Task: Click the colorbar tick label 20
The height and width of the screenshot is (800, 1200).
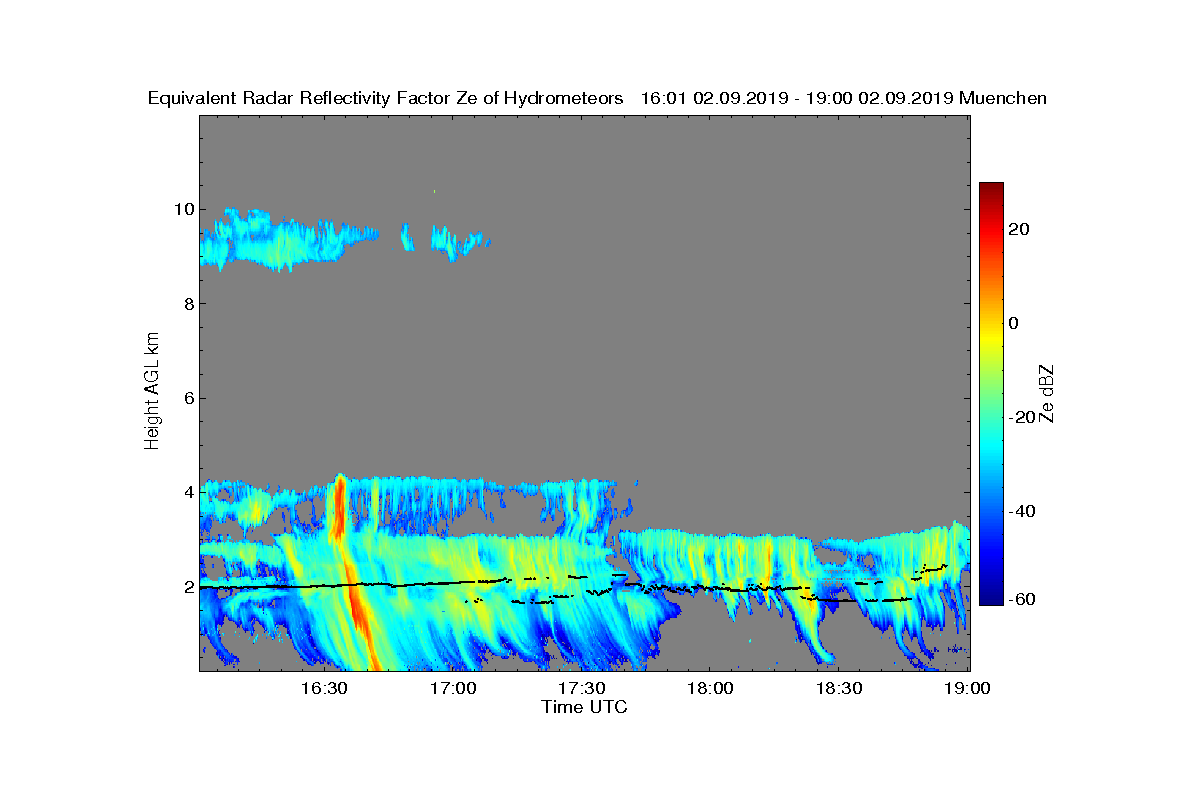Action: pyautogui.click(x=1020, y=229)
